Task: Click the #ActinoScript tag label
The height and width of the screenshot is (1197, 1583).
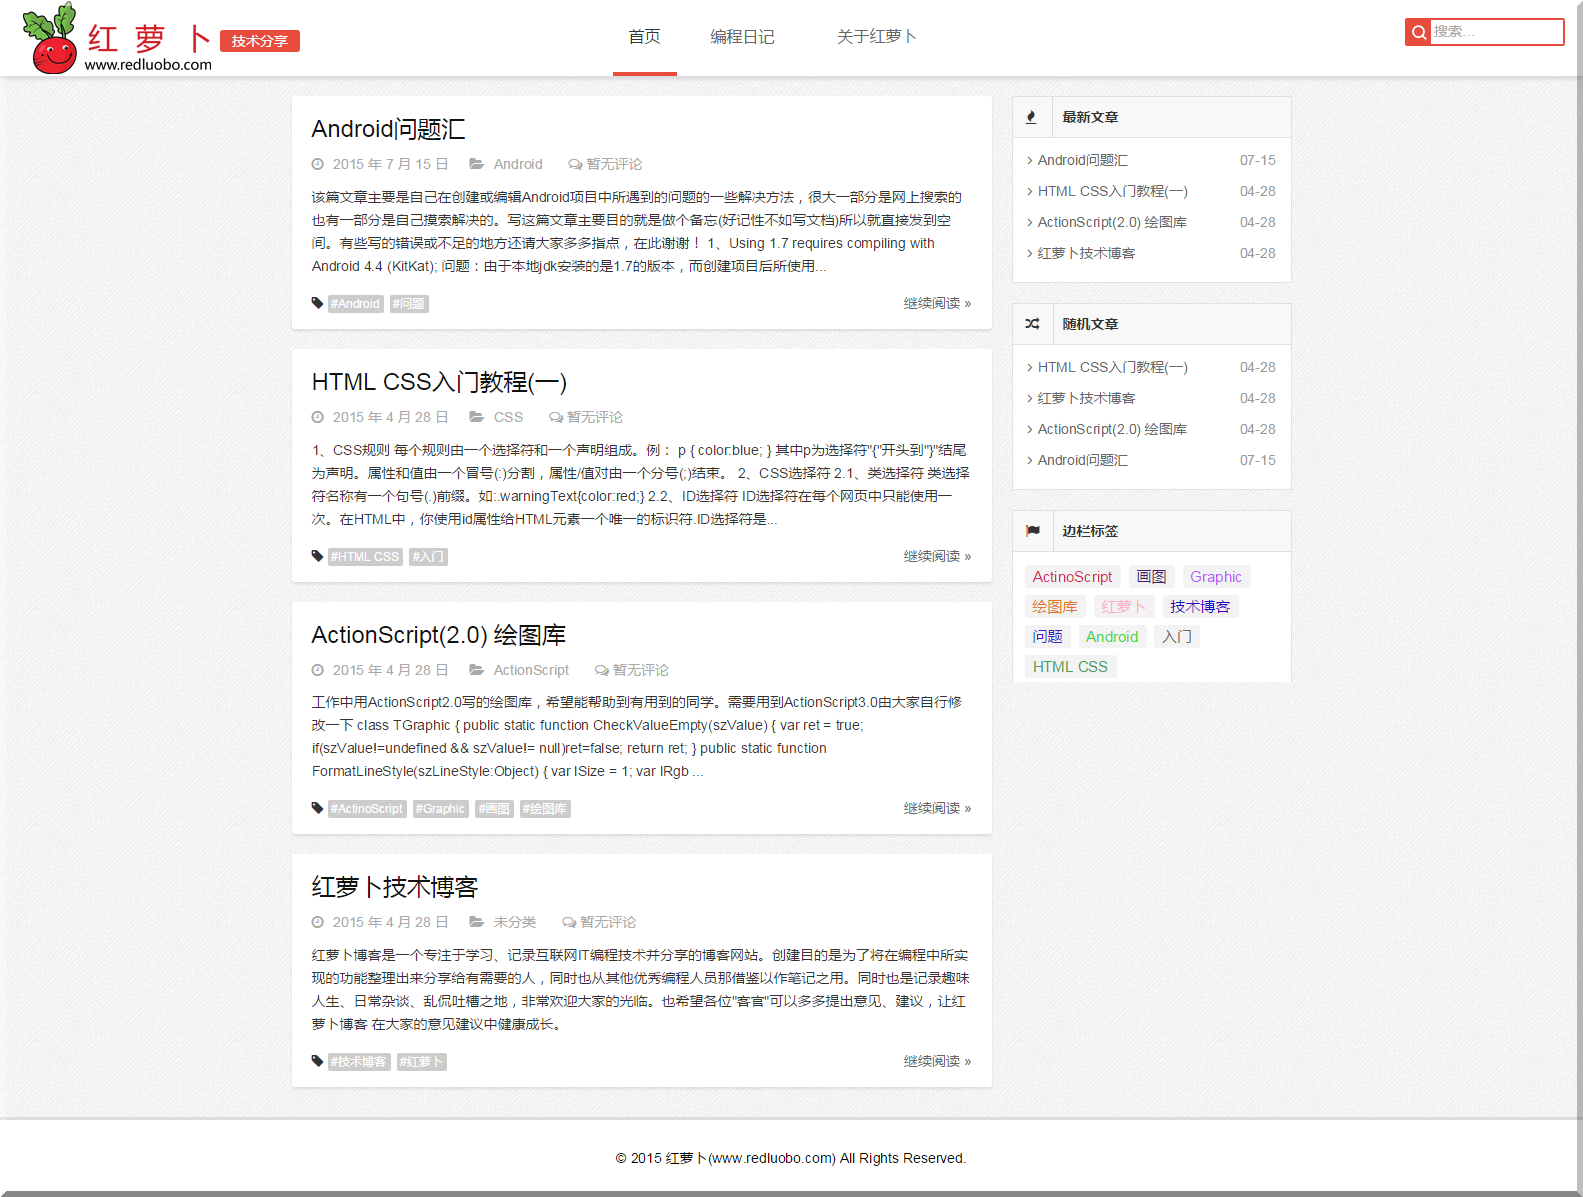Action: click(x=367, y=809)
